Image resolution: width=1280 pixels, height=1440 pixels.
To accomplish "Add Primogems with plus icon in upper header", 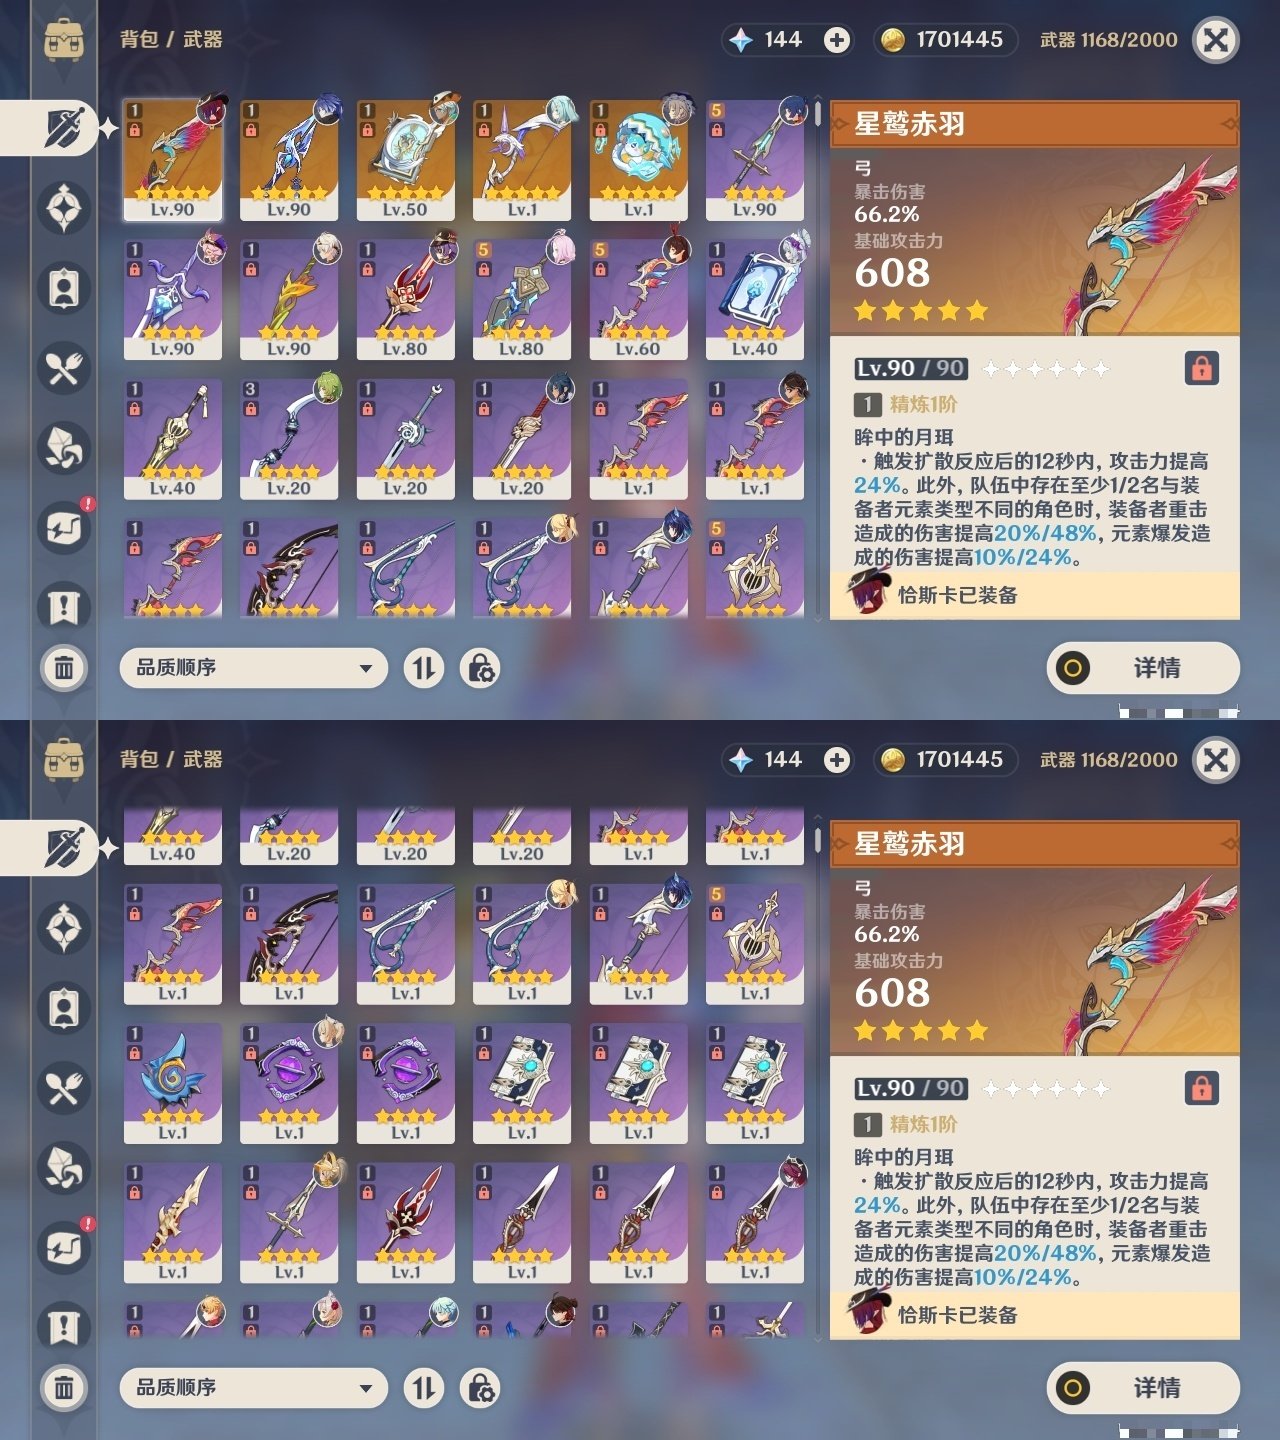I will [x=837, y=40].
